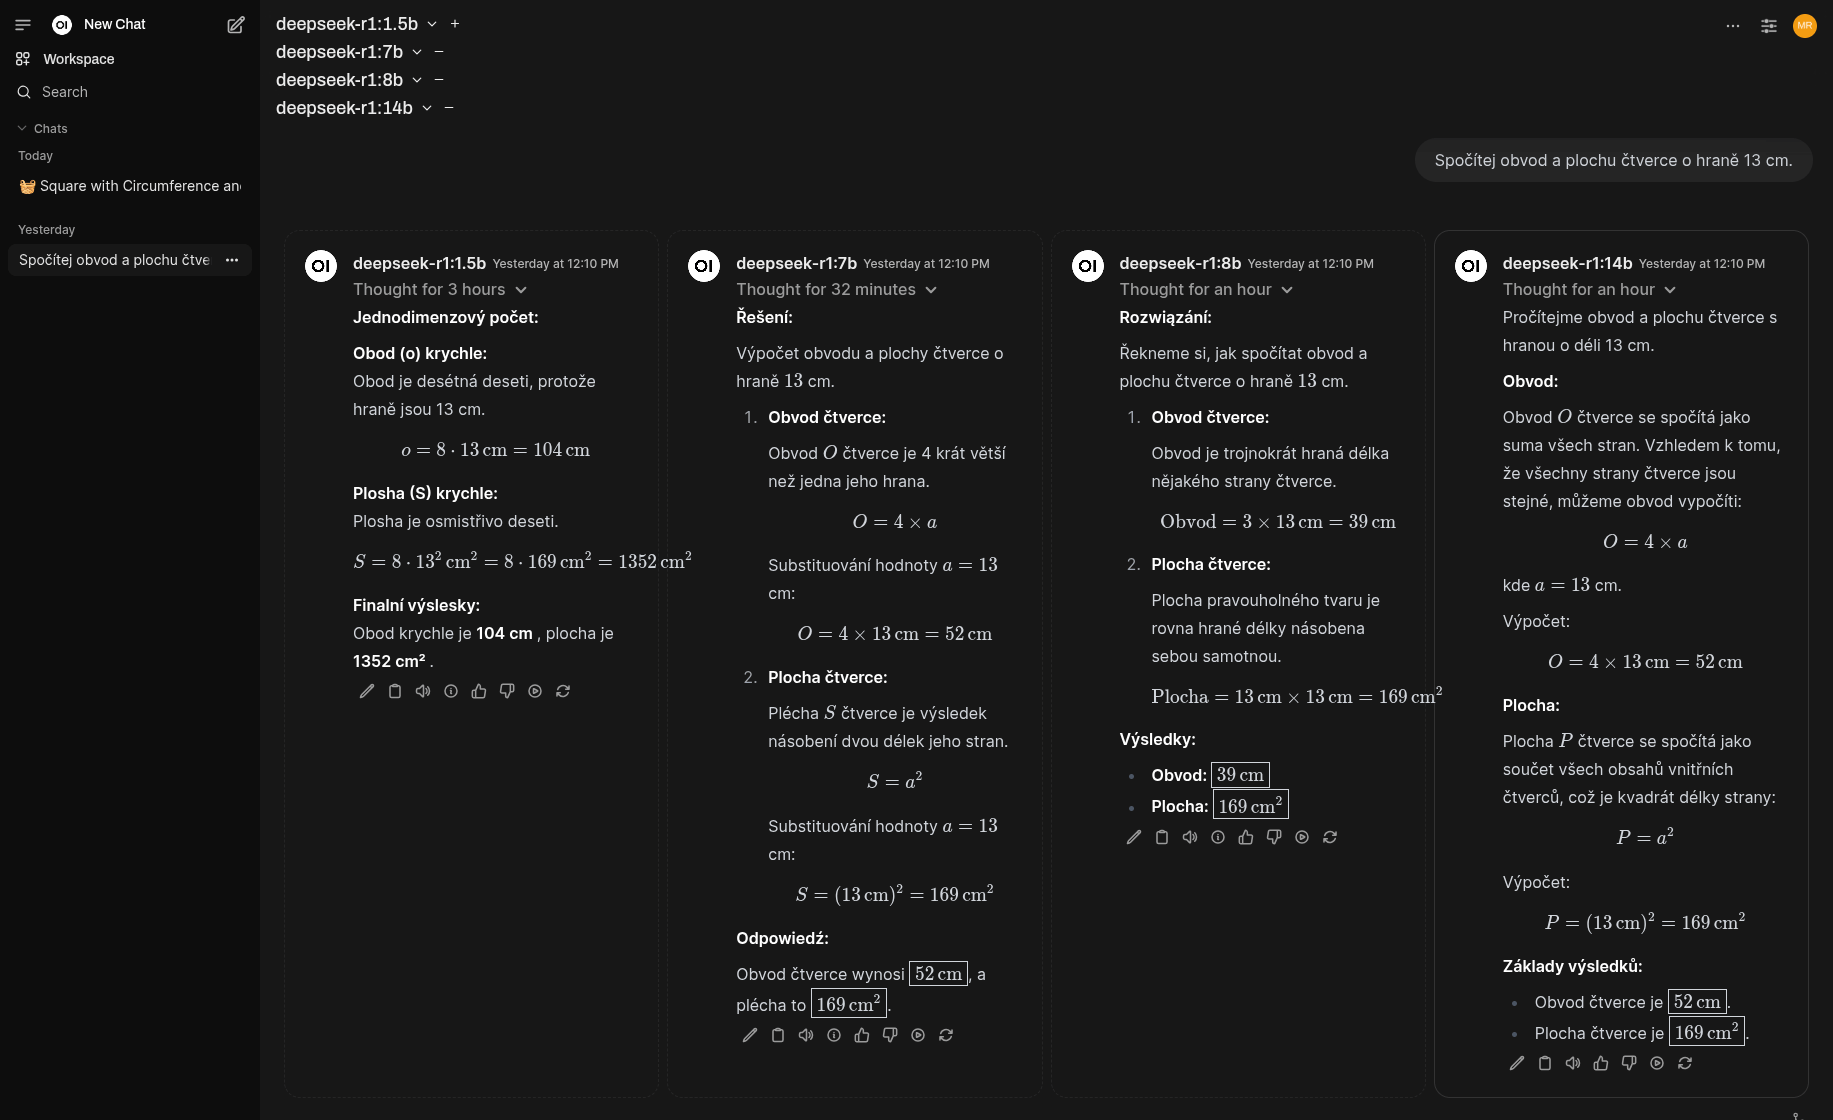Open chat controls sliders icon
This screenshot has width=1833, height=1120.
(1769, 26)
